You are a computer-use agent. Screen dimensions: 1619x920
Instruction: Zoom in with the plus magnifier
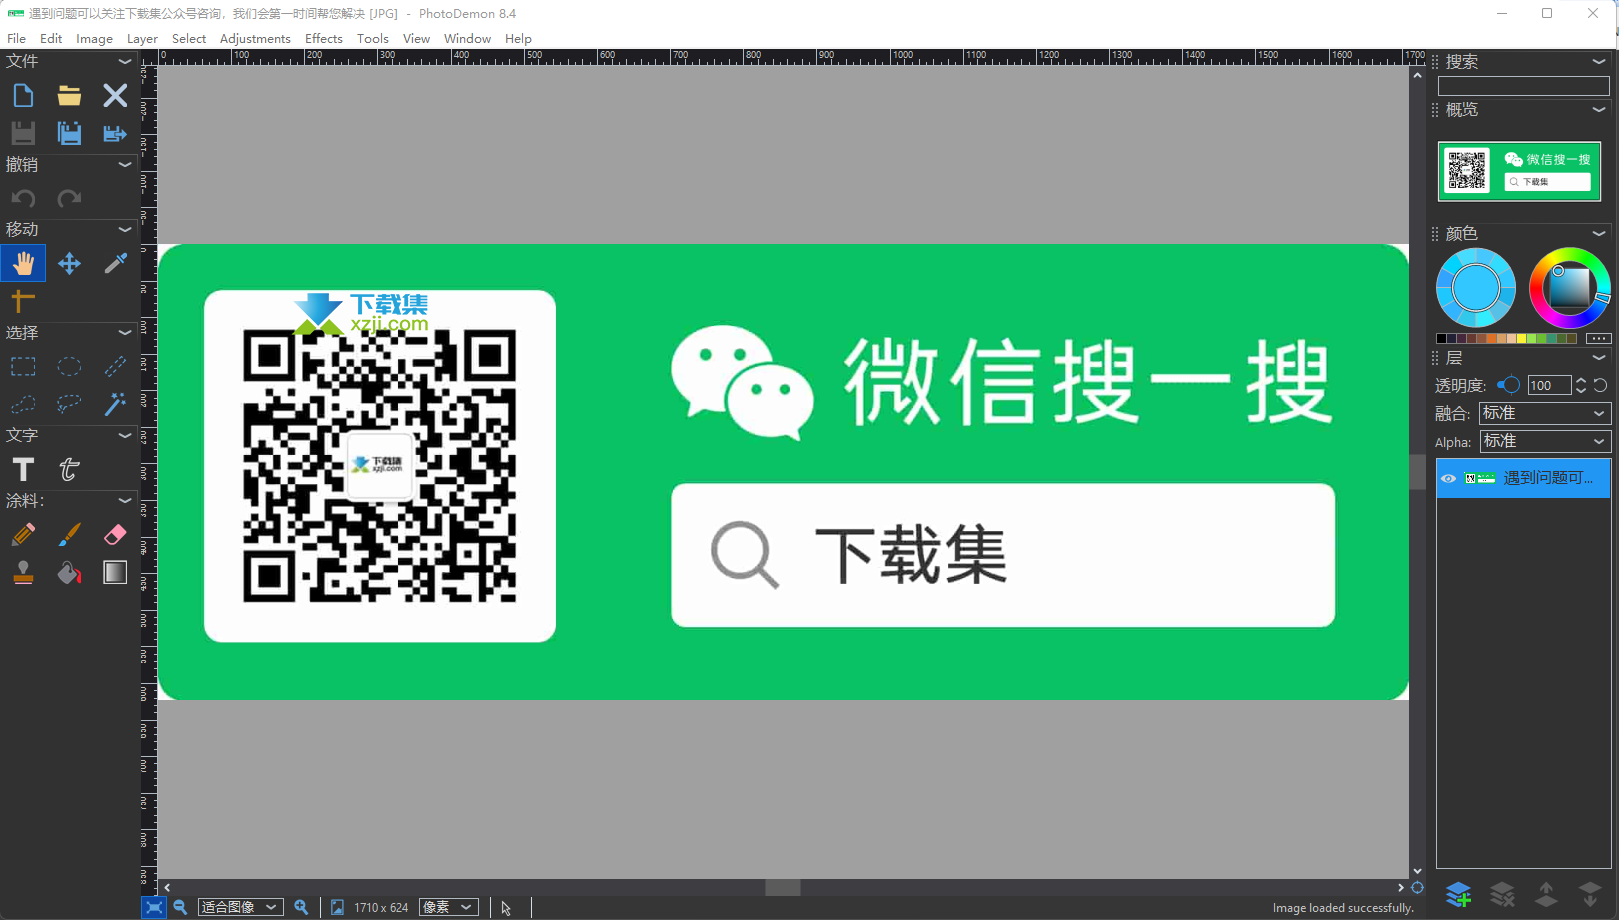point(301,907)
